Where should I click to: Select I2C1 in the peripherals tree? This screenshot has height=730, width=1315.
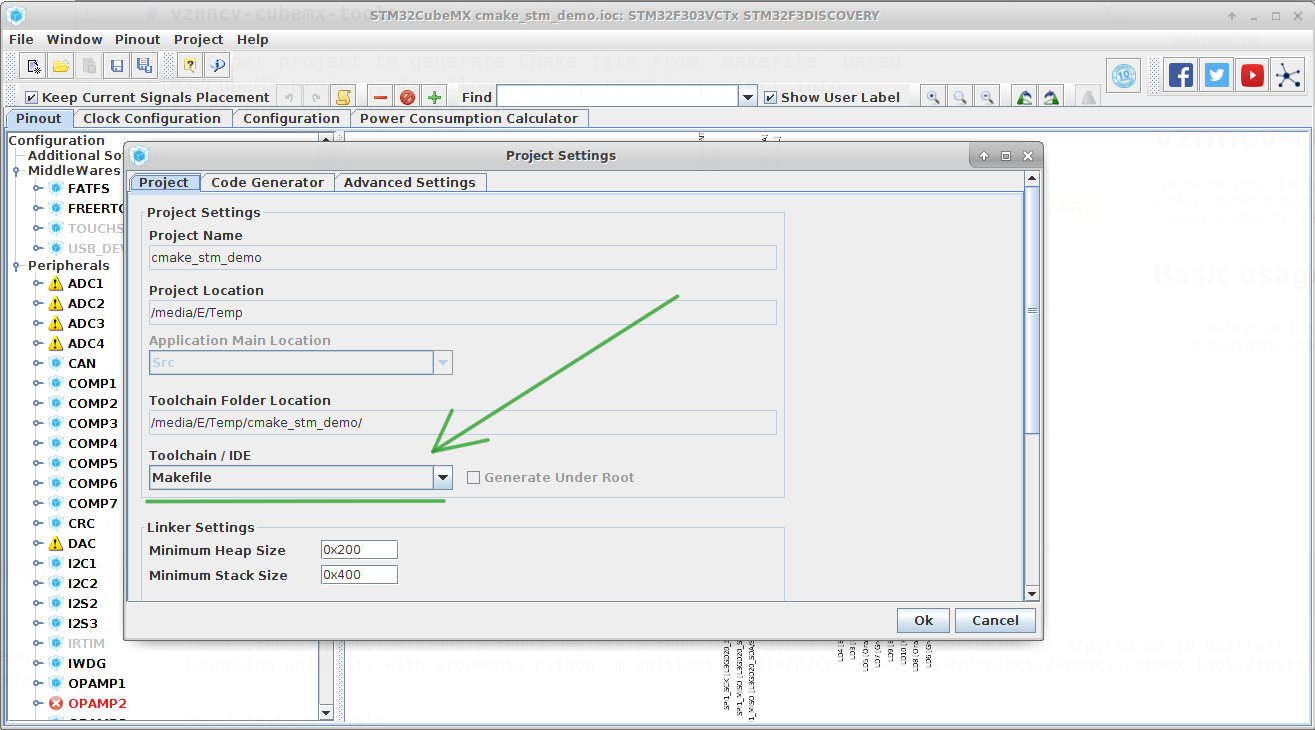82,563
